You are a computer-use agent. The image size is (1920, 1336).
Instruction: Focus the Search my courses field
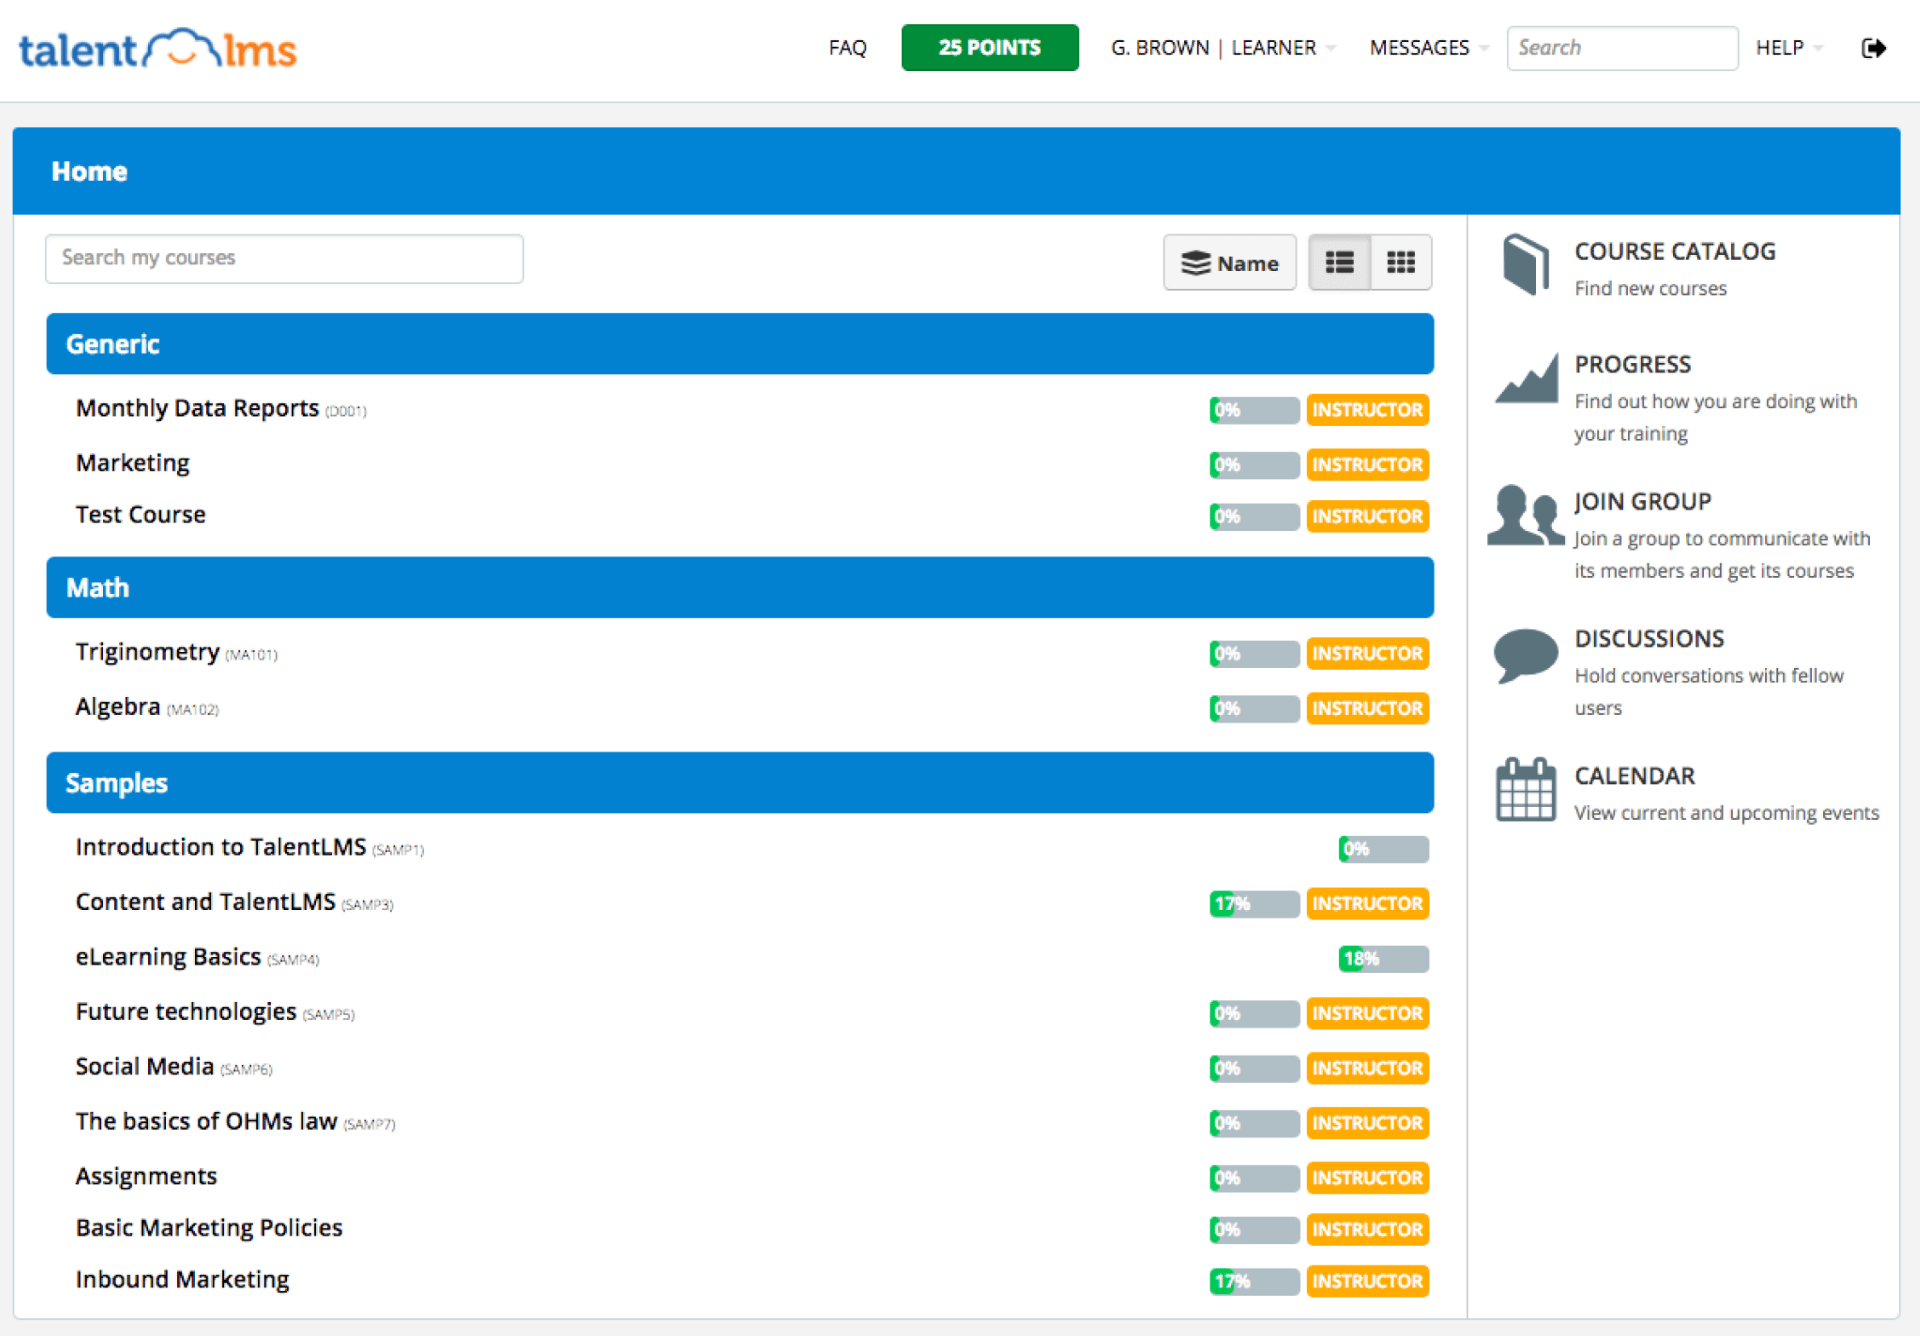coord(284,258)
